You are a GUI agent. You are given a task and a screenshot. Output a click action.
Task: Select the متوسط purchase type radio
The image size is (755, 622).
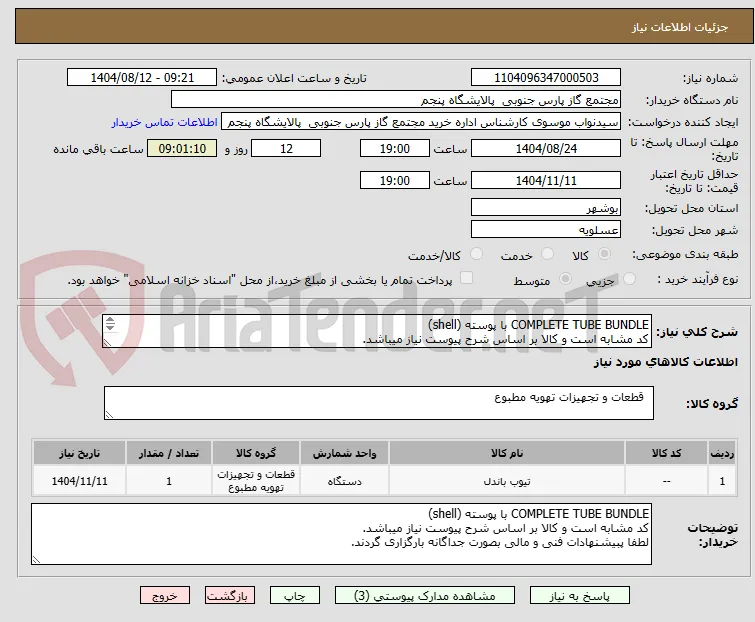pos(565,279)
